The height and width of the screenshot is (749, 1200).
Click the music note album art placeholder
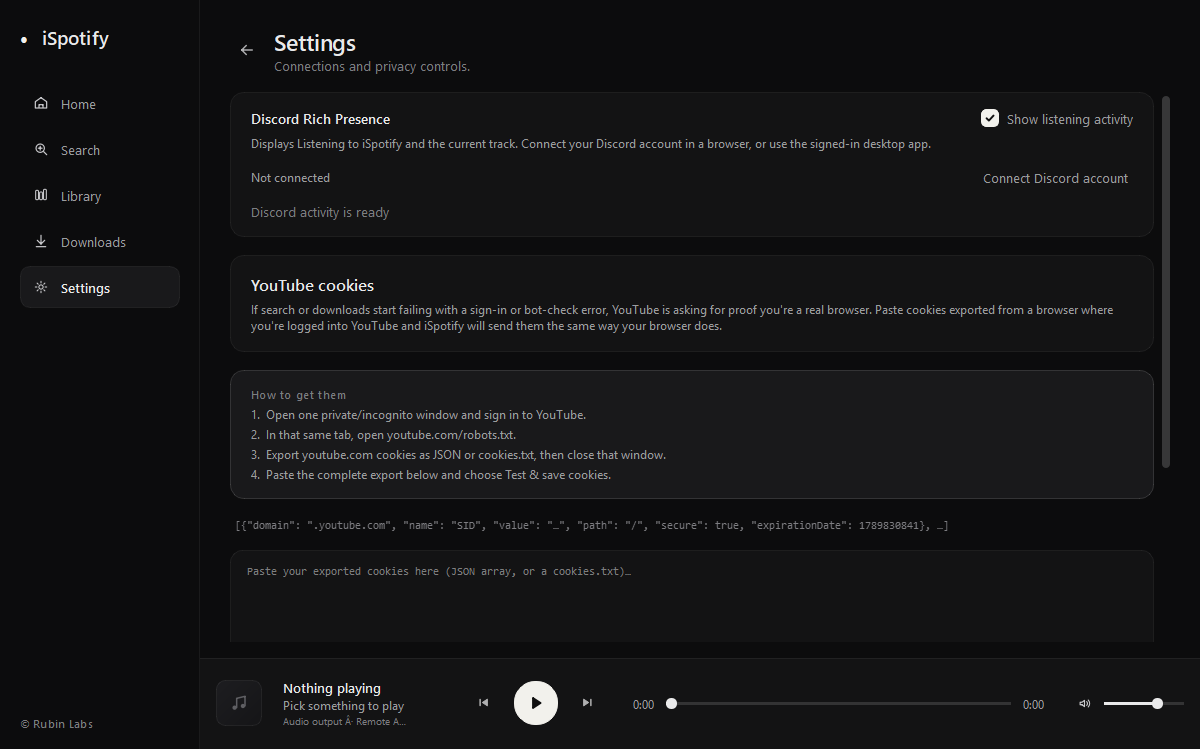tap(239, 703)
